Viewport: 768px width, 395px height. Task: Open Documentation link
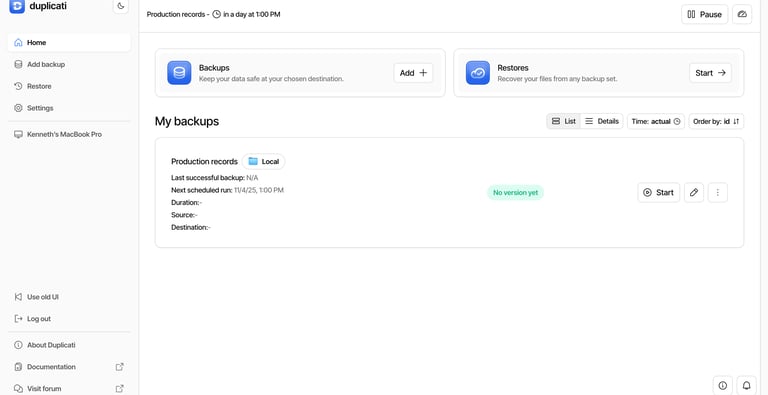pos(69,367)
